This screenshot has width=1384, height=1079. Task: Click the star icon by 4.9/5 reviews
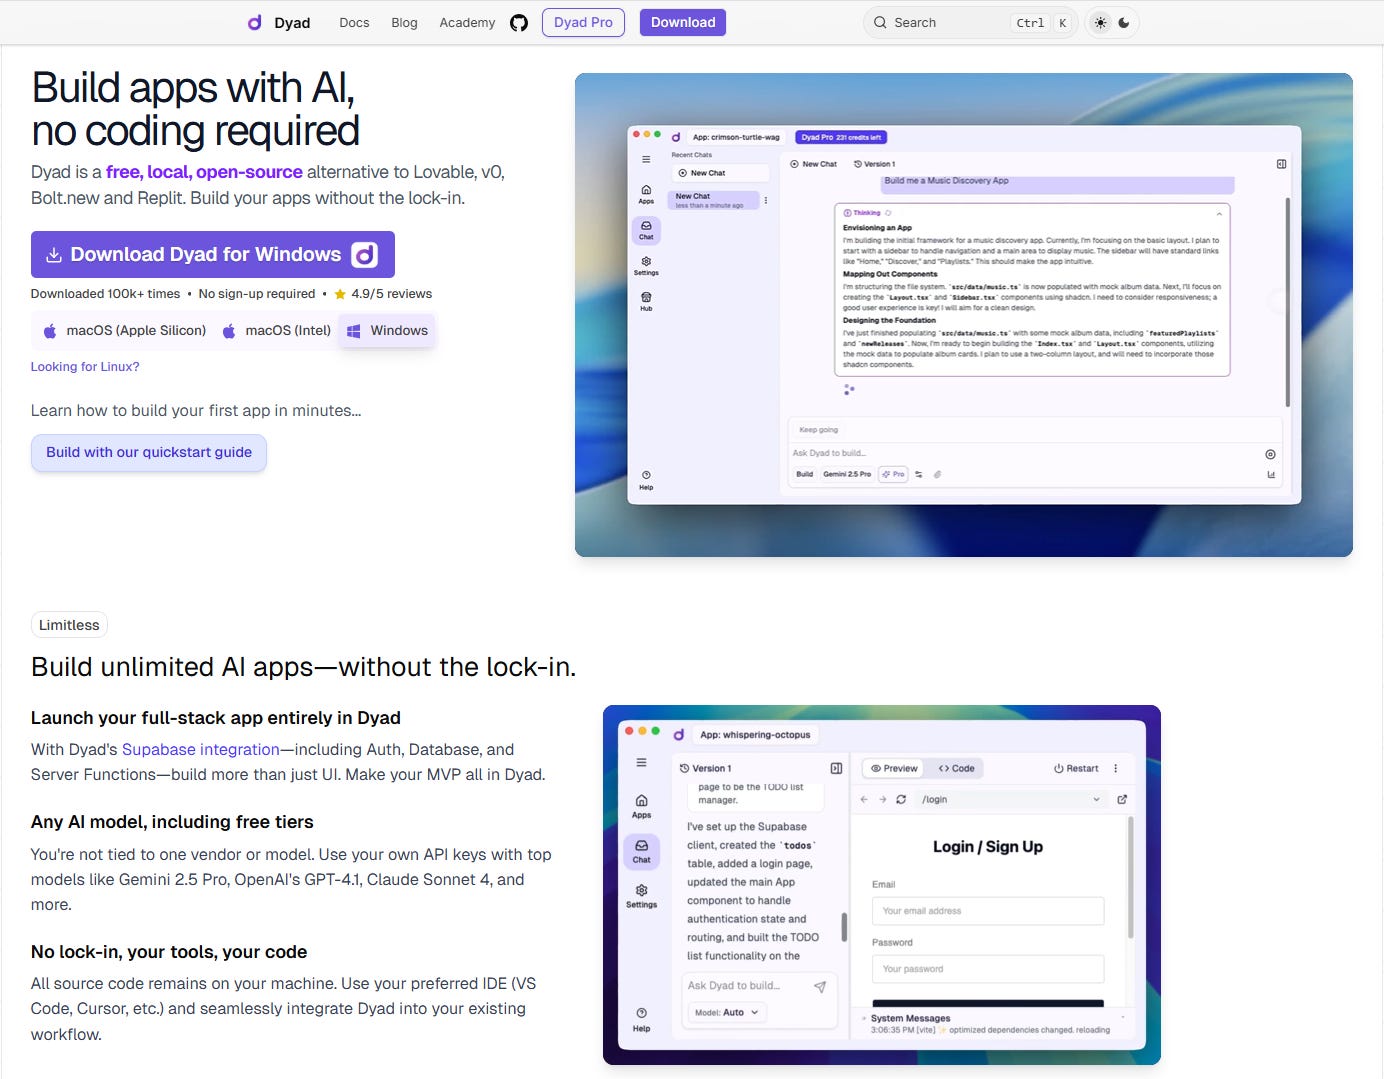pos(340,294)
